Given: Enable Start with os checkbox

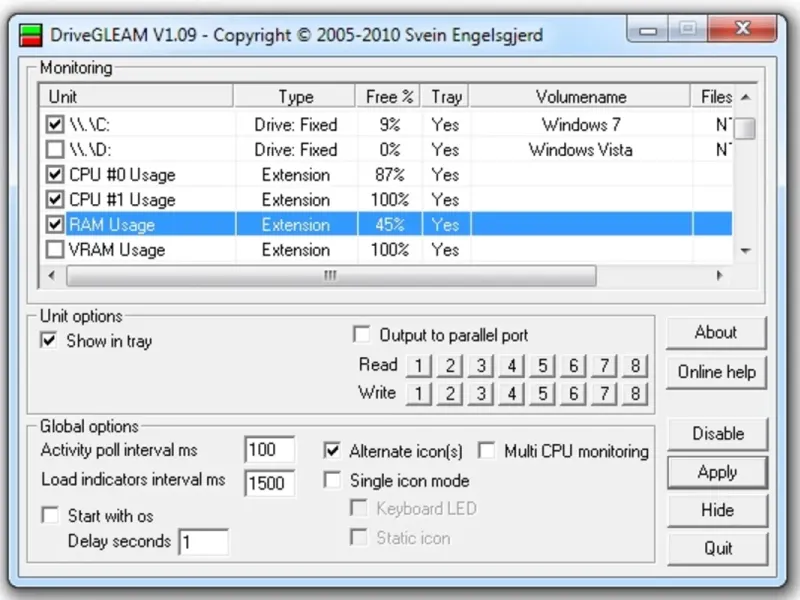Looking at the screenshot, I should pyautogui.click(x=50, y=515).
